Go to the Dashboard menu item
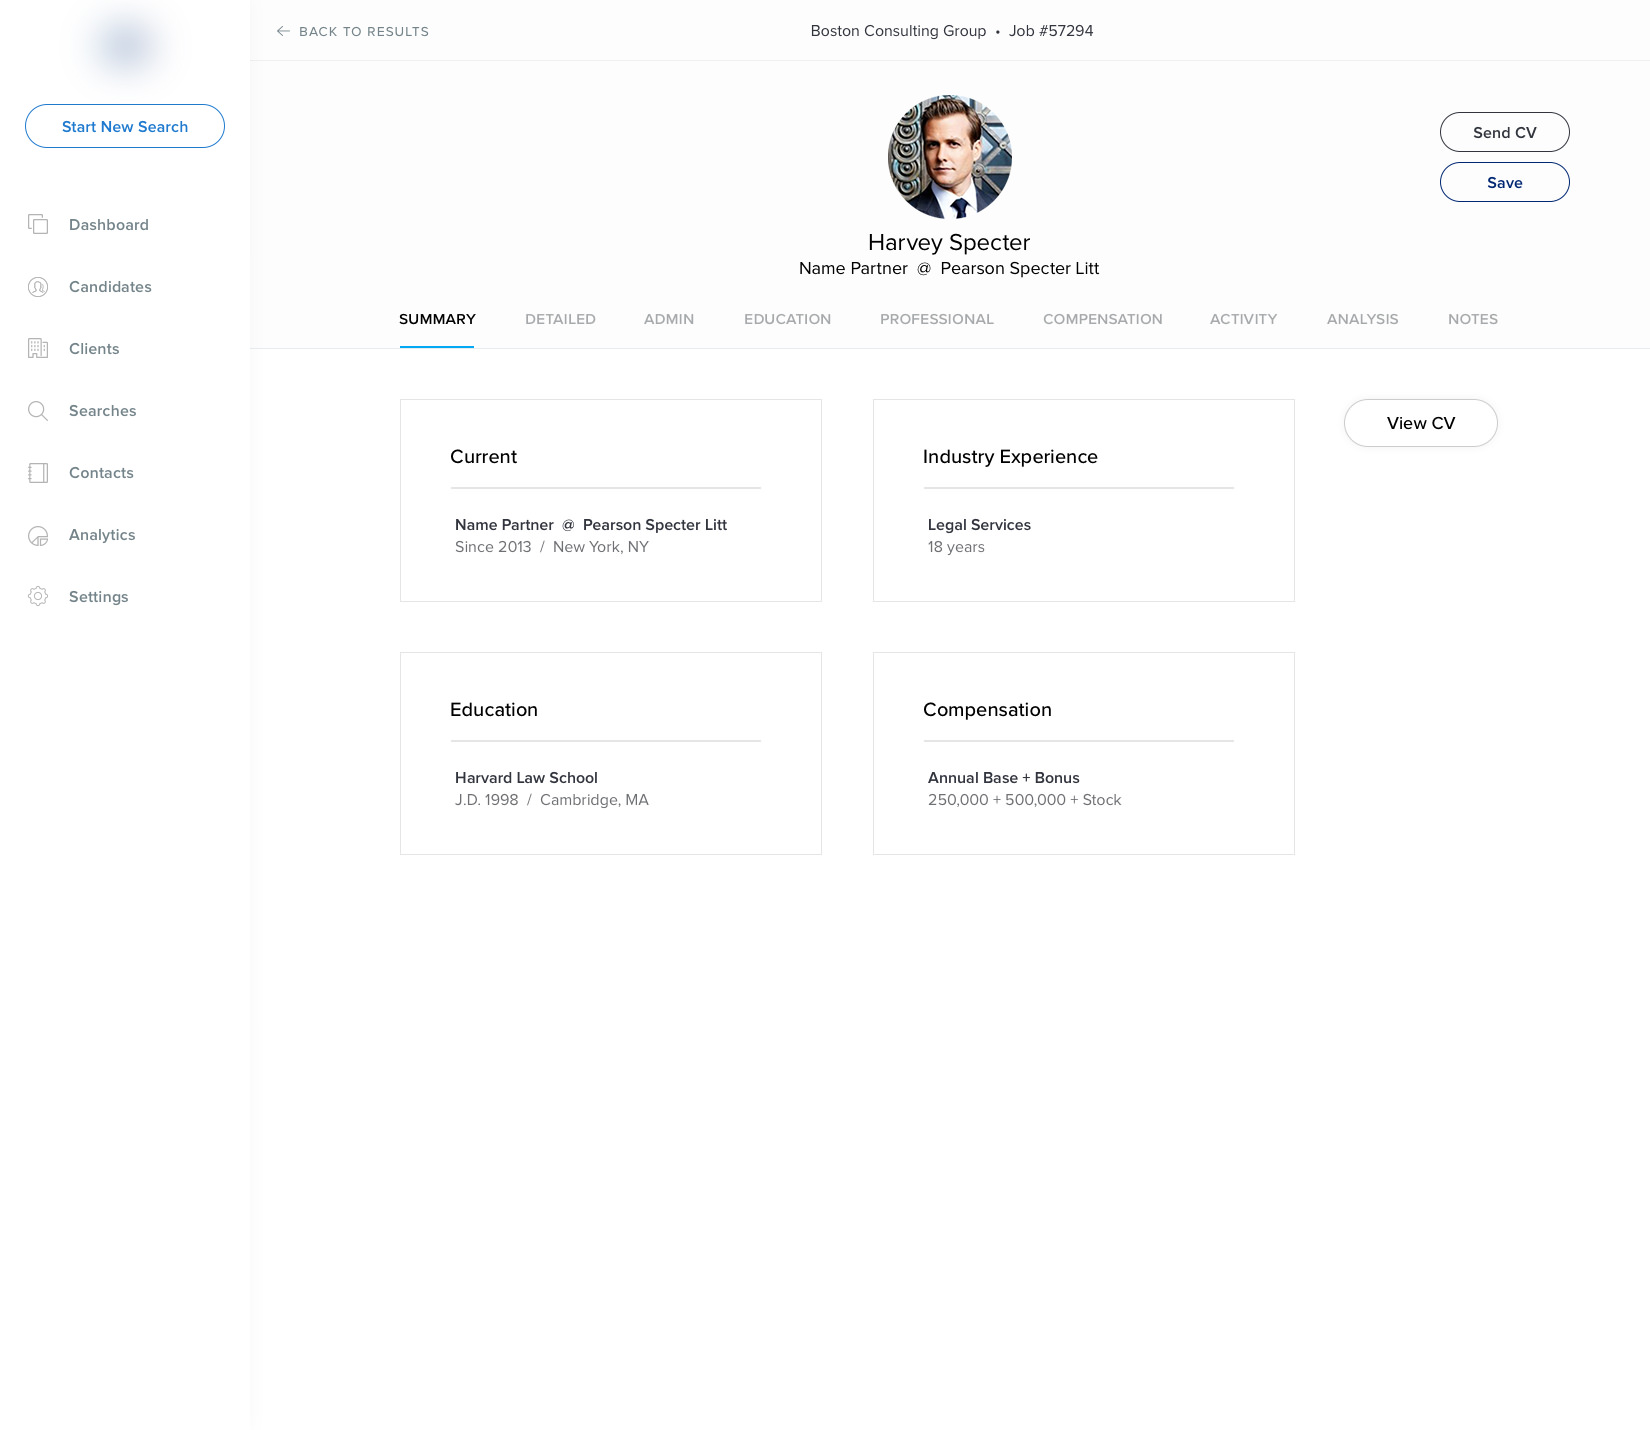1650x1430 pixels. [x=109, y=225]
